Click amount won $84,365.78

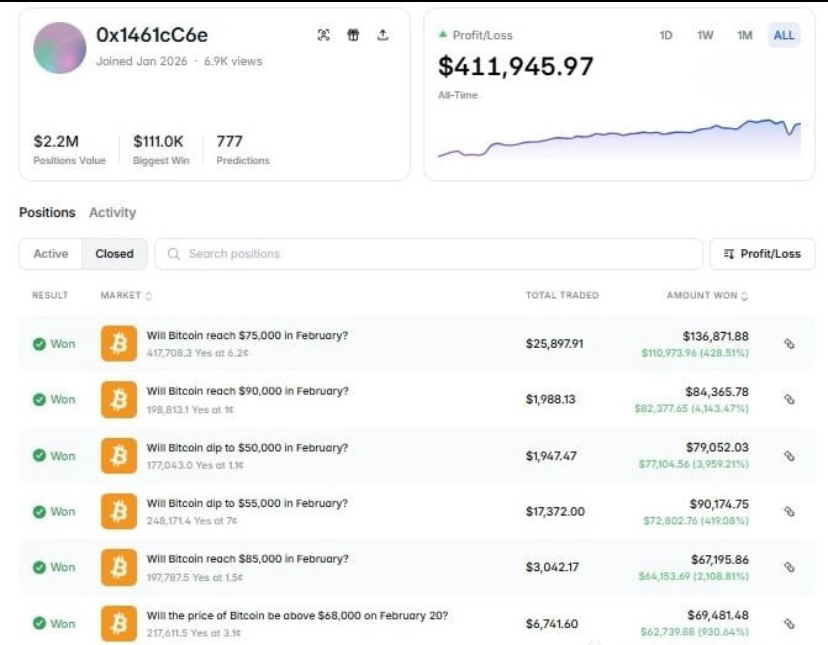pyautogui.click(x=717, y=392)
